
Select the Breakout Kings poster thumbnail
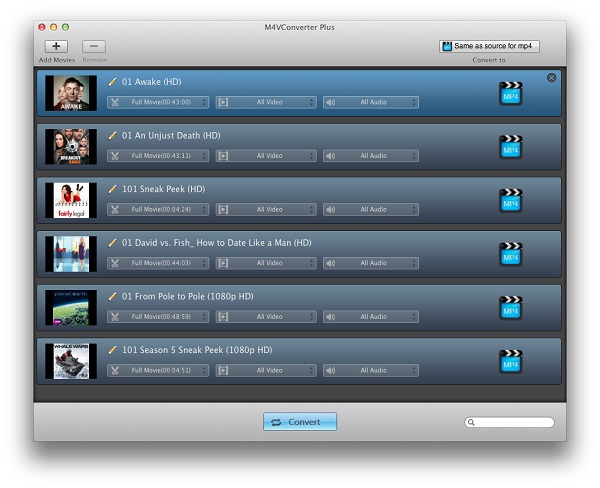point(71,147)
